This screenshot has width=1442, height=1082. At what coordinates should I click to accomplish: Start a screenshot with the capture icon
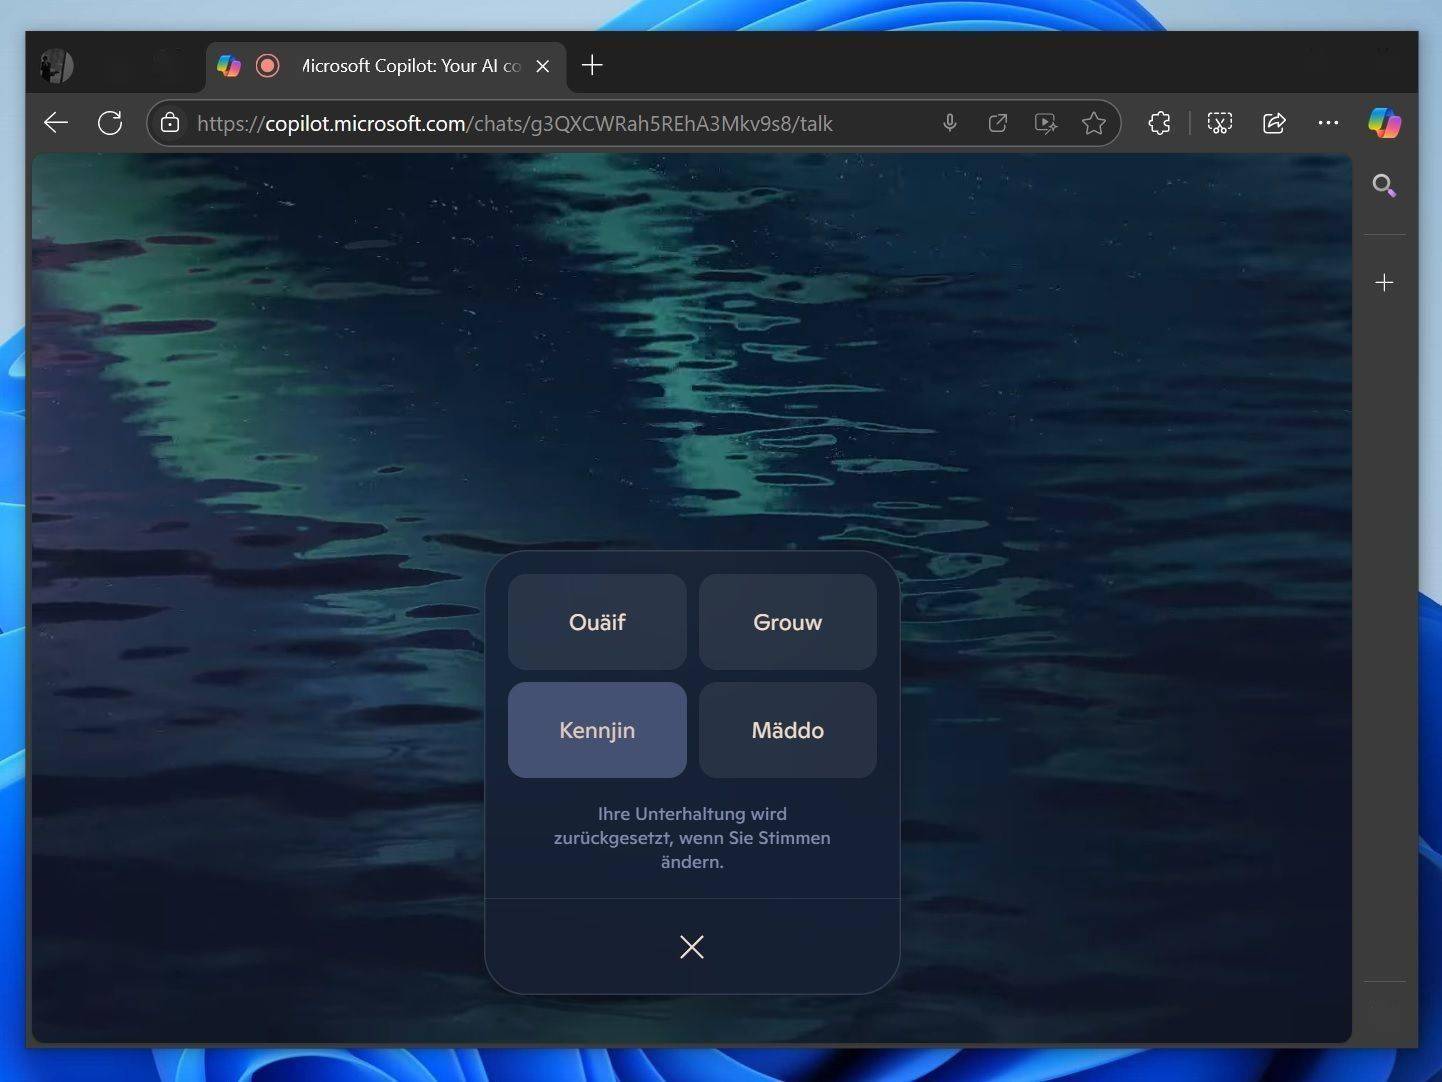click(1219, 123)
